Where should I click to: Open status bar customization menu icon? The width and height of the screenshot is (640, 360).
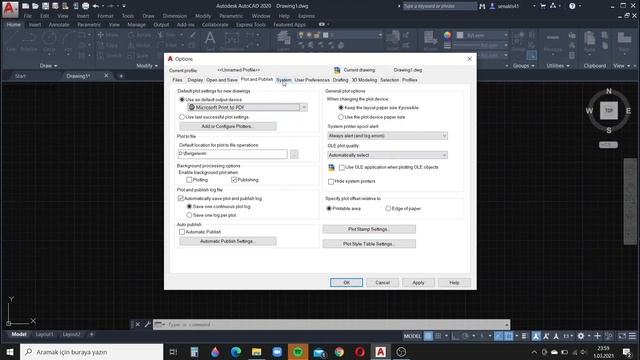pyautogui.click(x=632, y=336)
